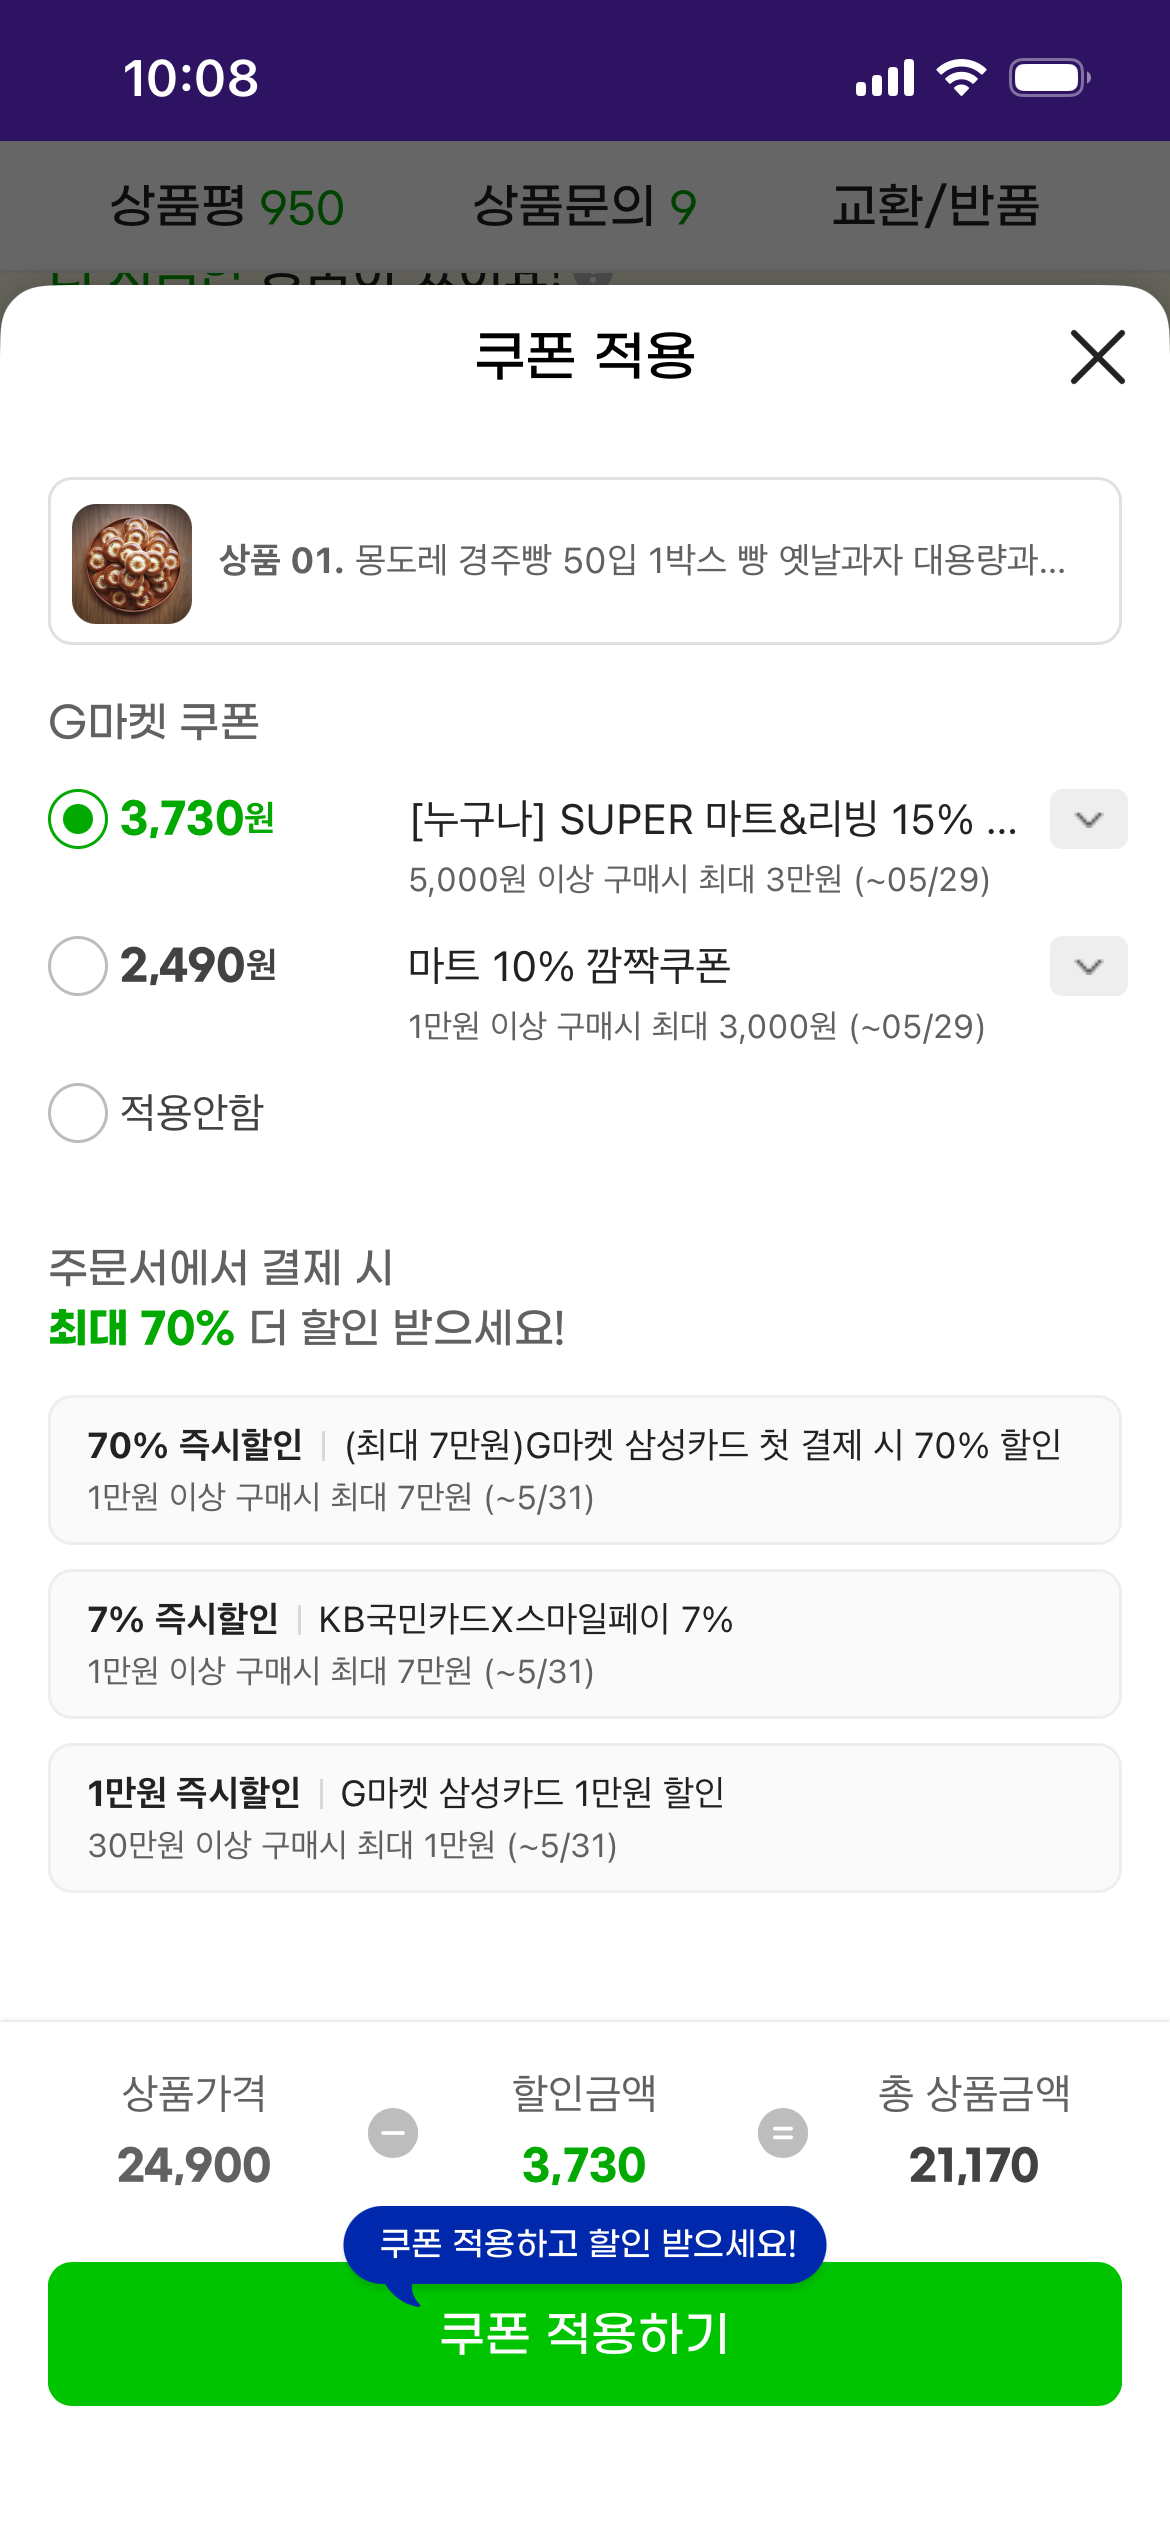Select the 2,490원 마트 10% 깜짝쿠폰 option
1170x2532 pixels.
[x=78, y=966]
